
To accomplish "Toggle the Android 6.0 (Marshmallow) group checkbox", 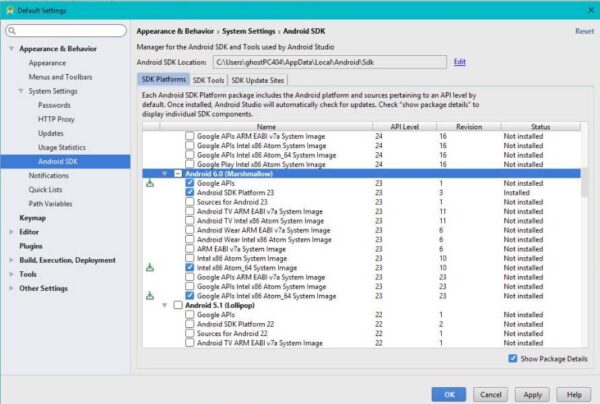I will [178, 174].
